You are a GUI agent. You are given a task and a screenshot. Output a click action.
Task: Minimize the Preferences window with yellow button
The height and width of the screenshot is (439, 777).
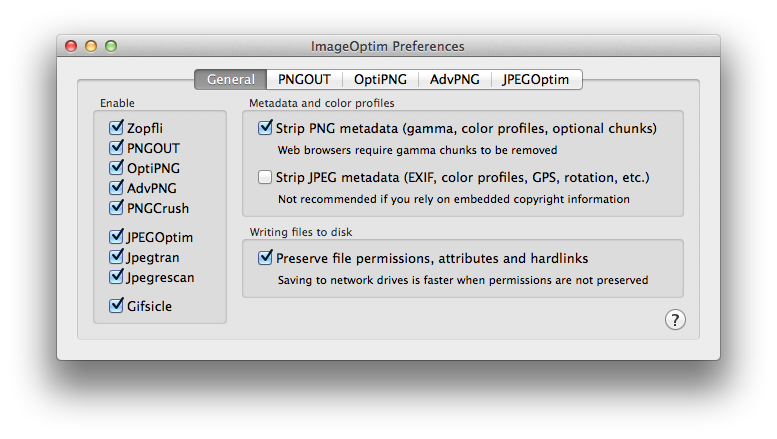91,46
